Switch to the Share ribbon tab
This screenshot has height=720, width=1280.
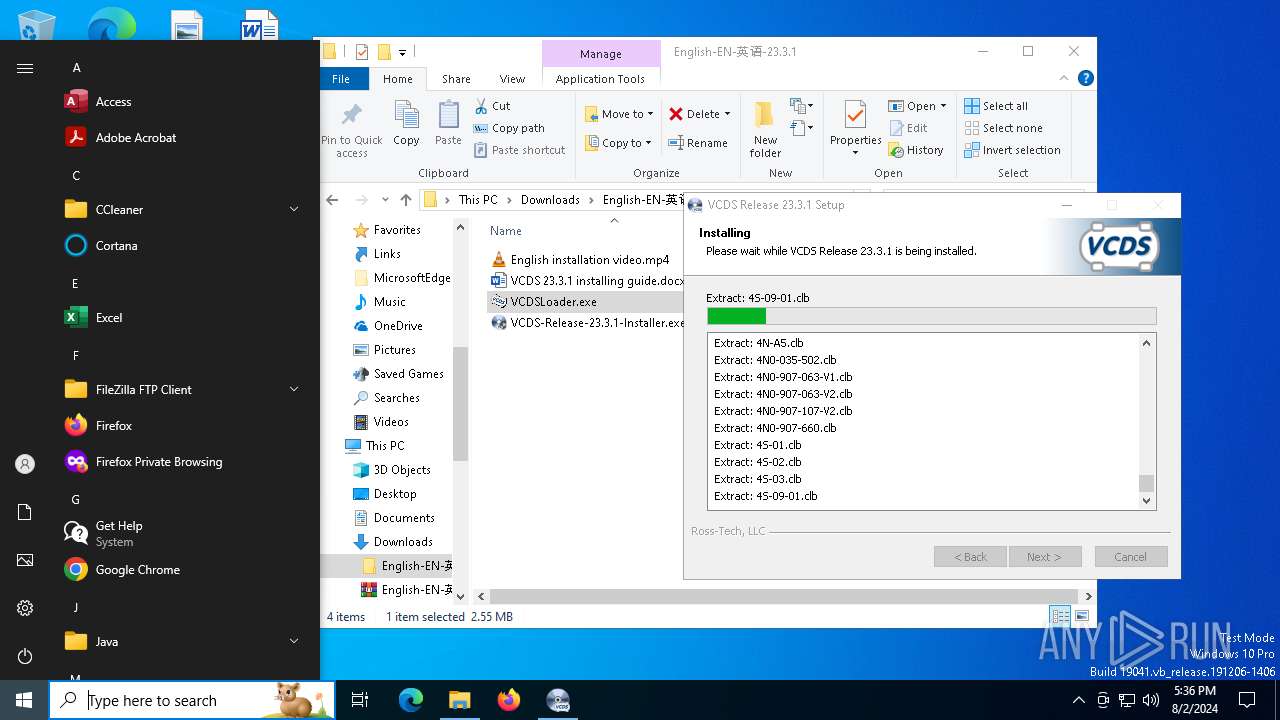click(x=456, y=79)
